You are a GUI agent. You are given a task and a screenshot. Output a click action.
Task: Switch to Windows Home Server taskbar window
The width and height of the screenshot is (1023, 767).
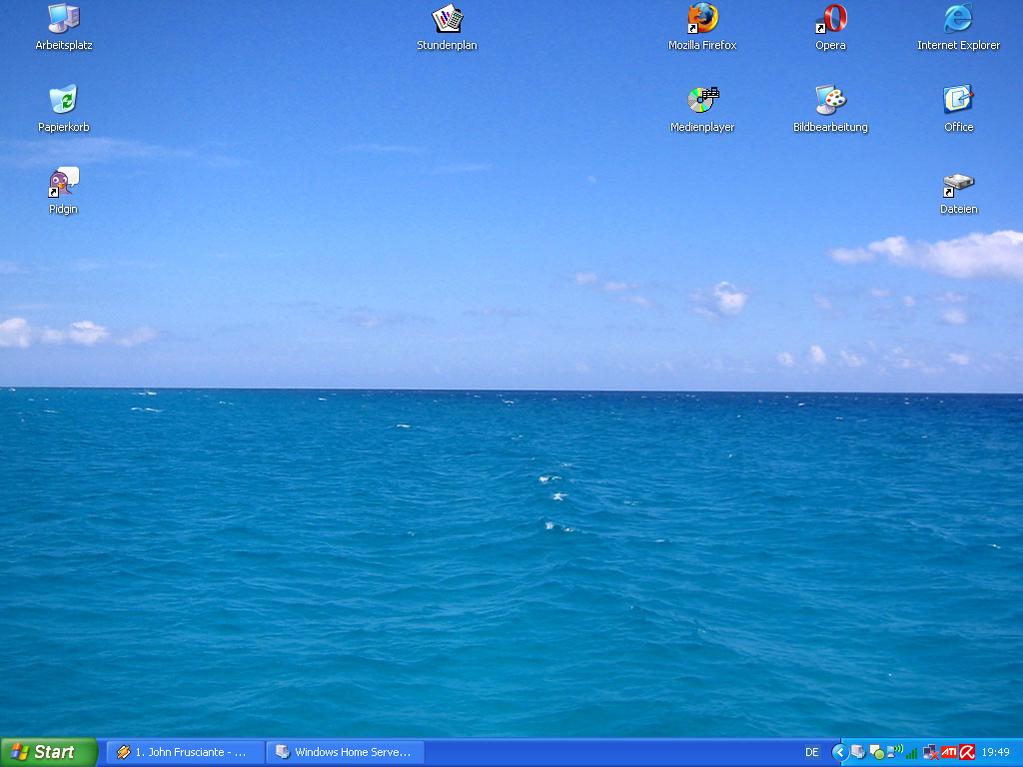[345, 752]
